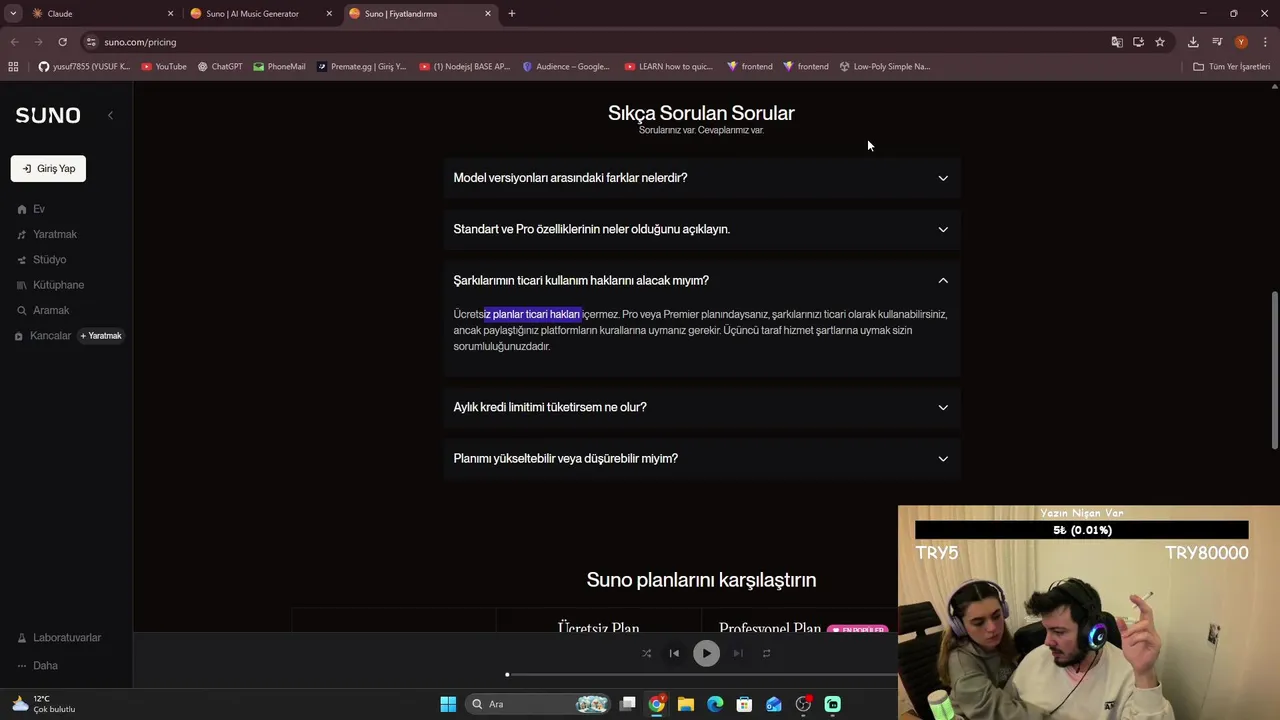Open Chrome media control icon
This screenshot has width=1280, height=720.
1217,42
